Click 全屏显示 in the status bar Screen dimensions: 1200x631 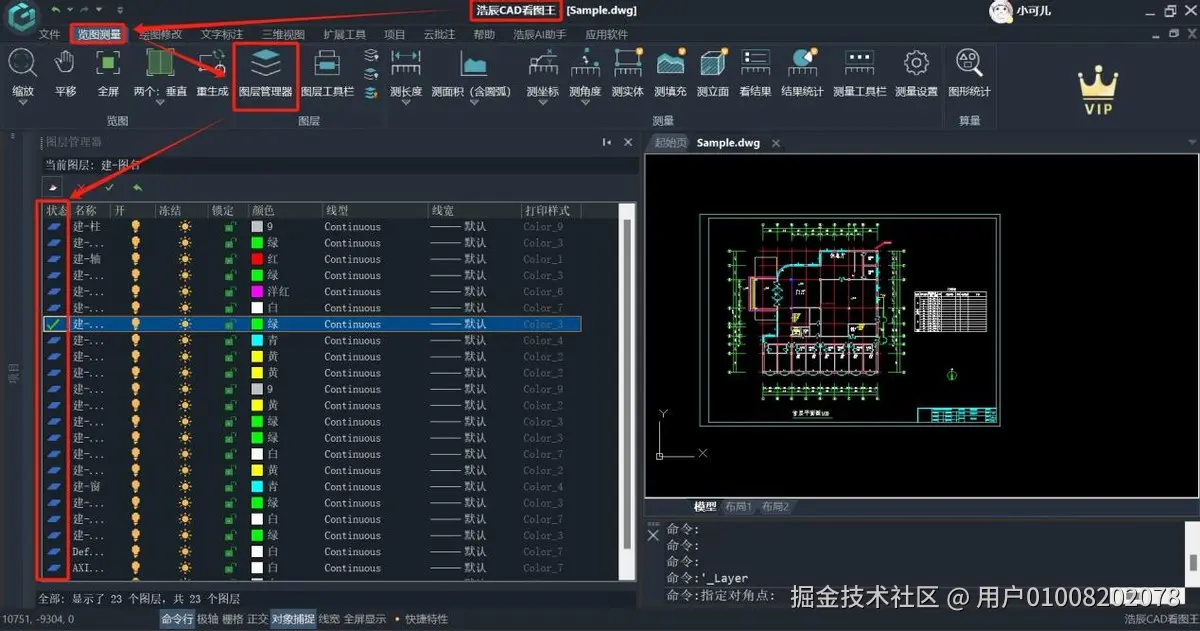[365, 619]
